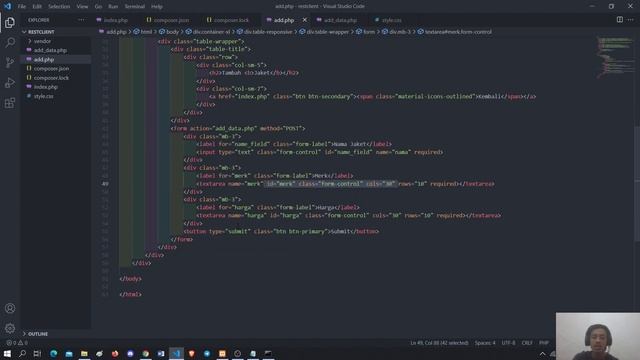Click errors and warnings indicator in status bar
This screenshot has width=640, height=360.
[x=17, y=343]
